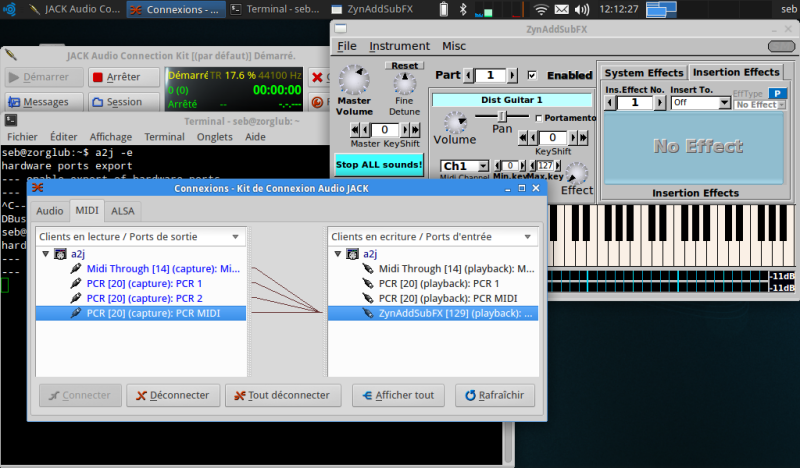Open Session menu button in JACK window
Image resolution: width=800 pixels, height=468 pixels.
123,102
